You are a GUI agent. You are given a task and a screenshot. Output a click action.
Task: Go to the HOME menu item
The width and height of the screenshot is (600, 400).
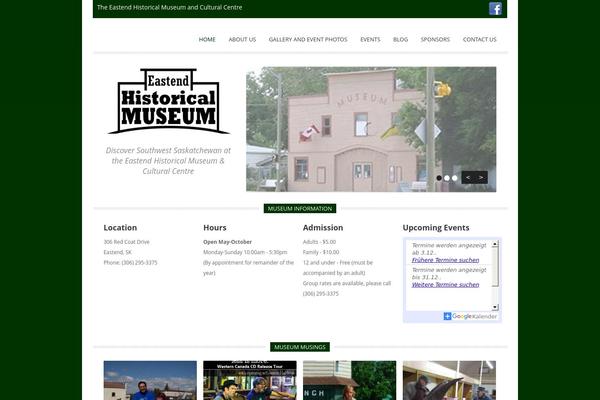point(207,39)
